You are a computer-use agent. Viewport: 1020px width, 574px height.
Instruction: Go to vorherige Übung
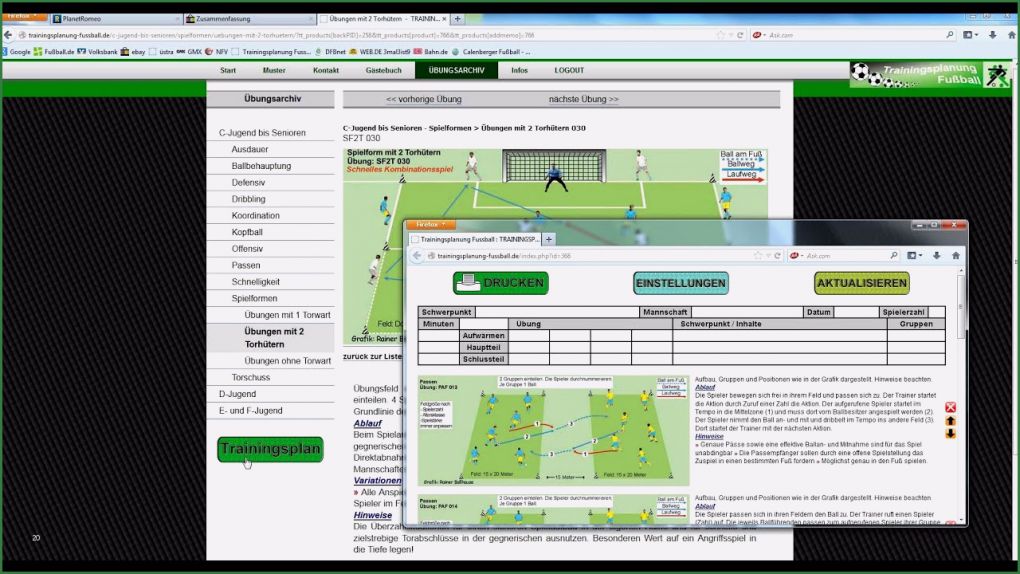click(423, 100)
